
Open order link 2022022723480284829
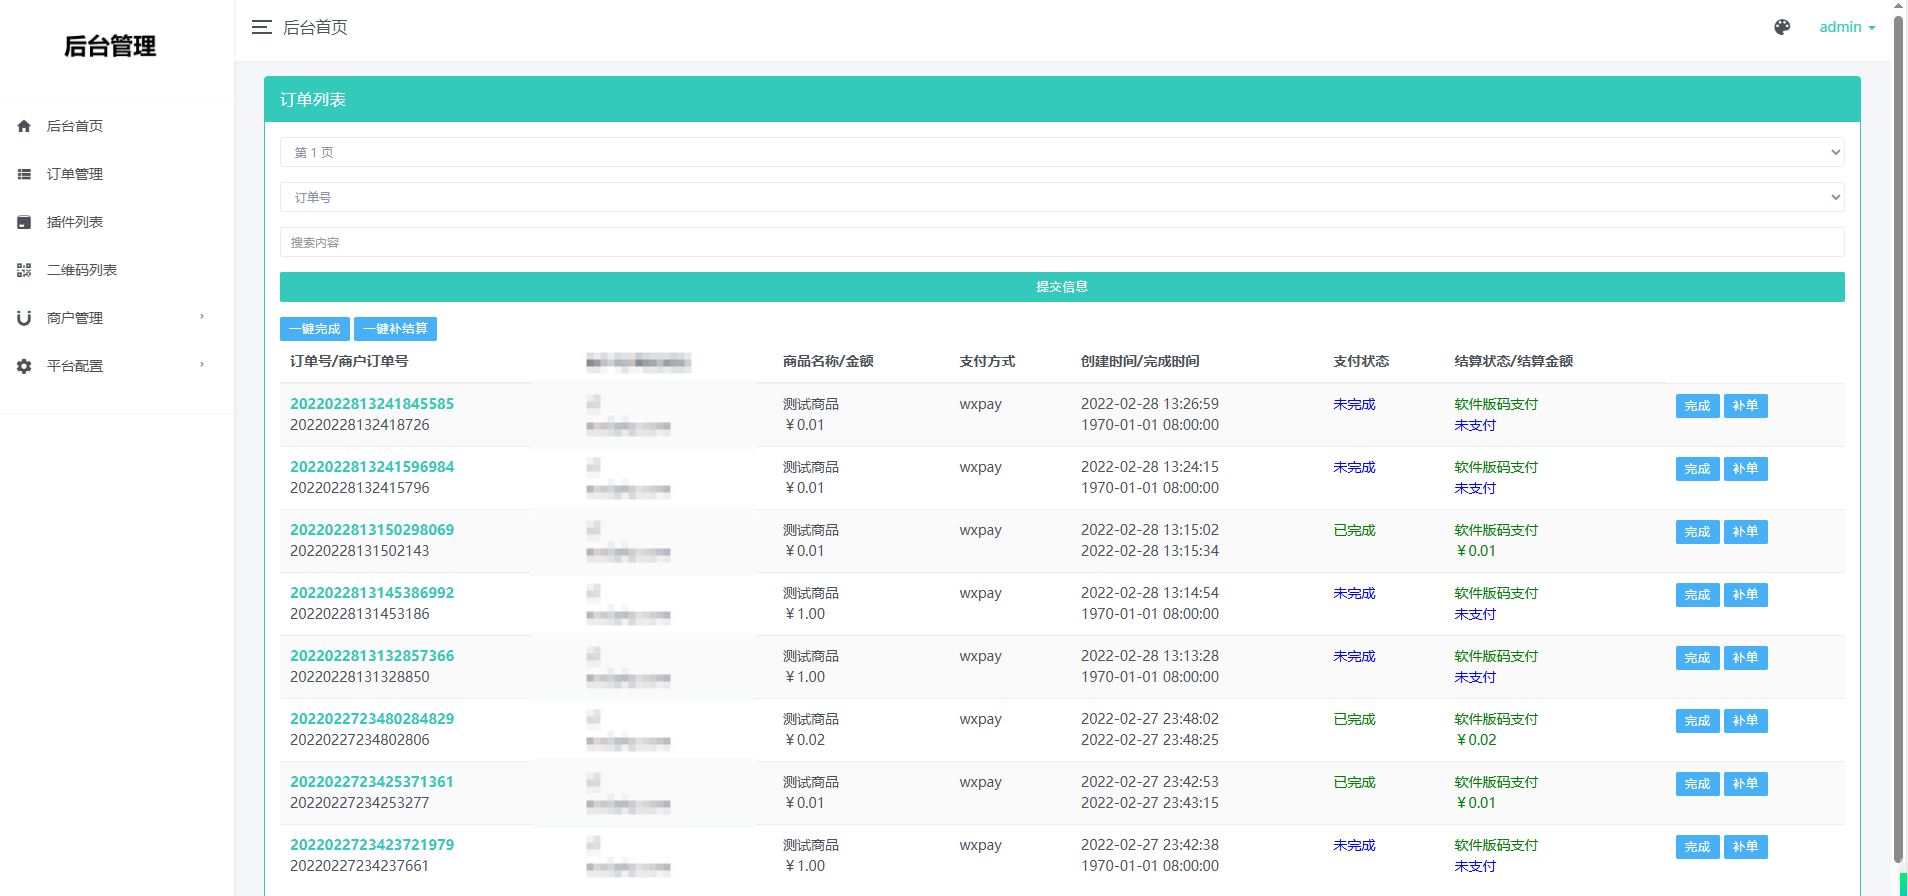[x=372, y=719]
